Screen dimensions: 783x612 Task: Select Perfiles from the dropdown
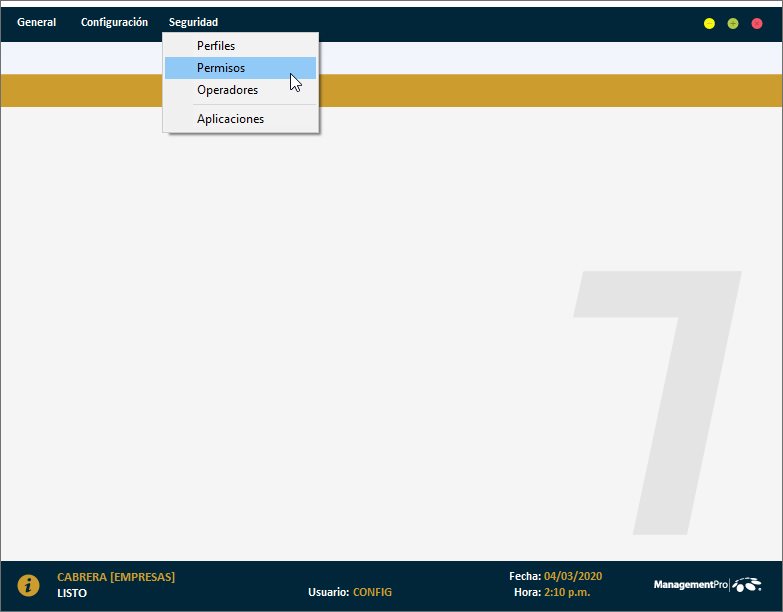(240, 45)
